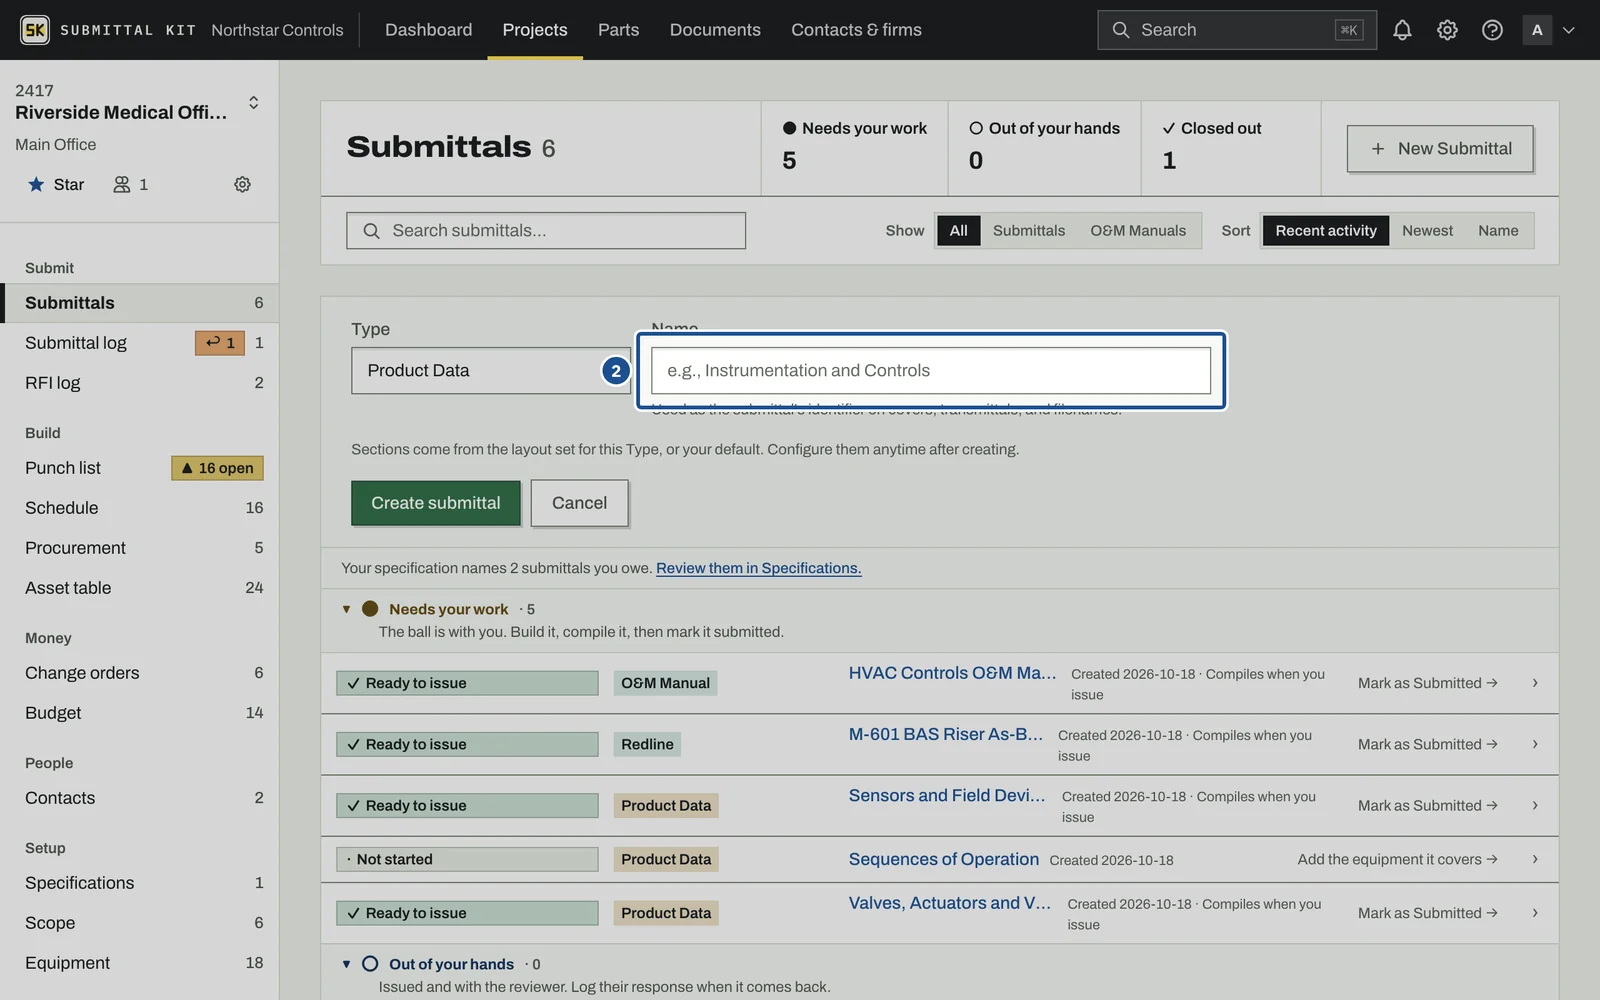
Task: Click the user avatar A
Action: [x=1537, y=30]
